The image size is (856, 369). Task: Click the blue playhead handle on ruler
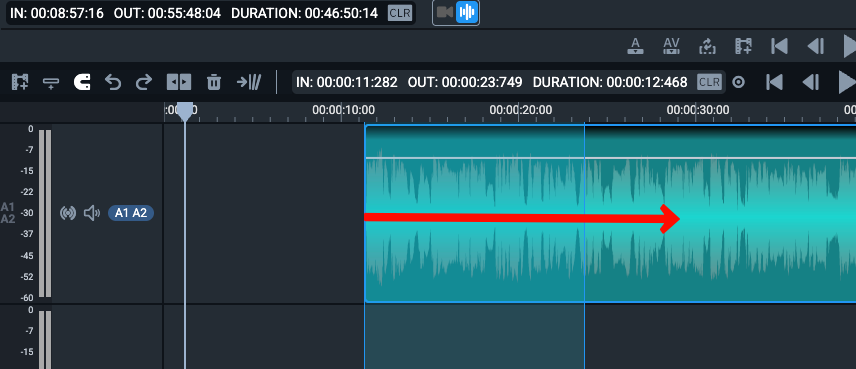(185, 112)
